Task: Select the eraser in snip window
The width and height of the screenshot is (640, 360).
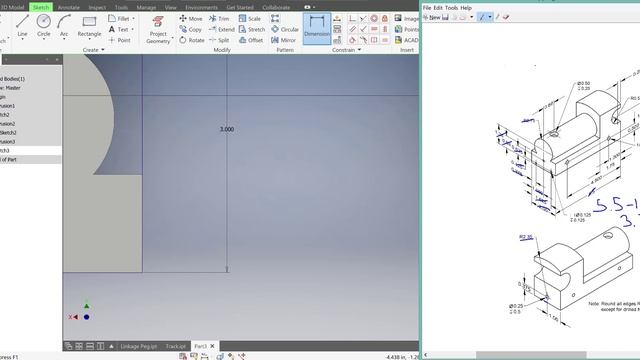Action: [506, 17]
